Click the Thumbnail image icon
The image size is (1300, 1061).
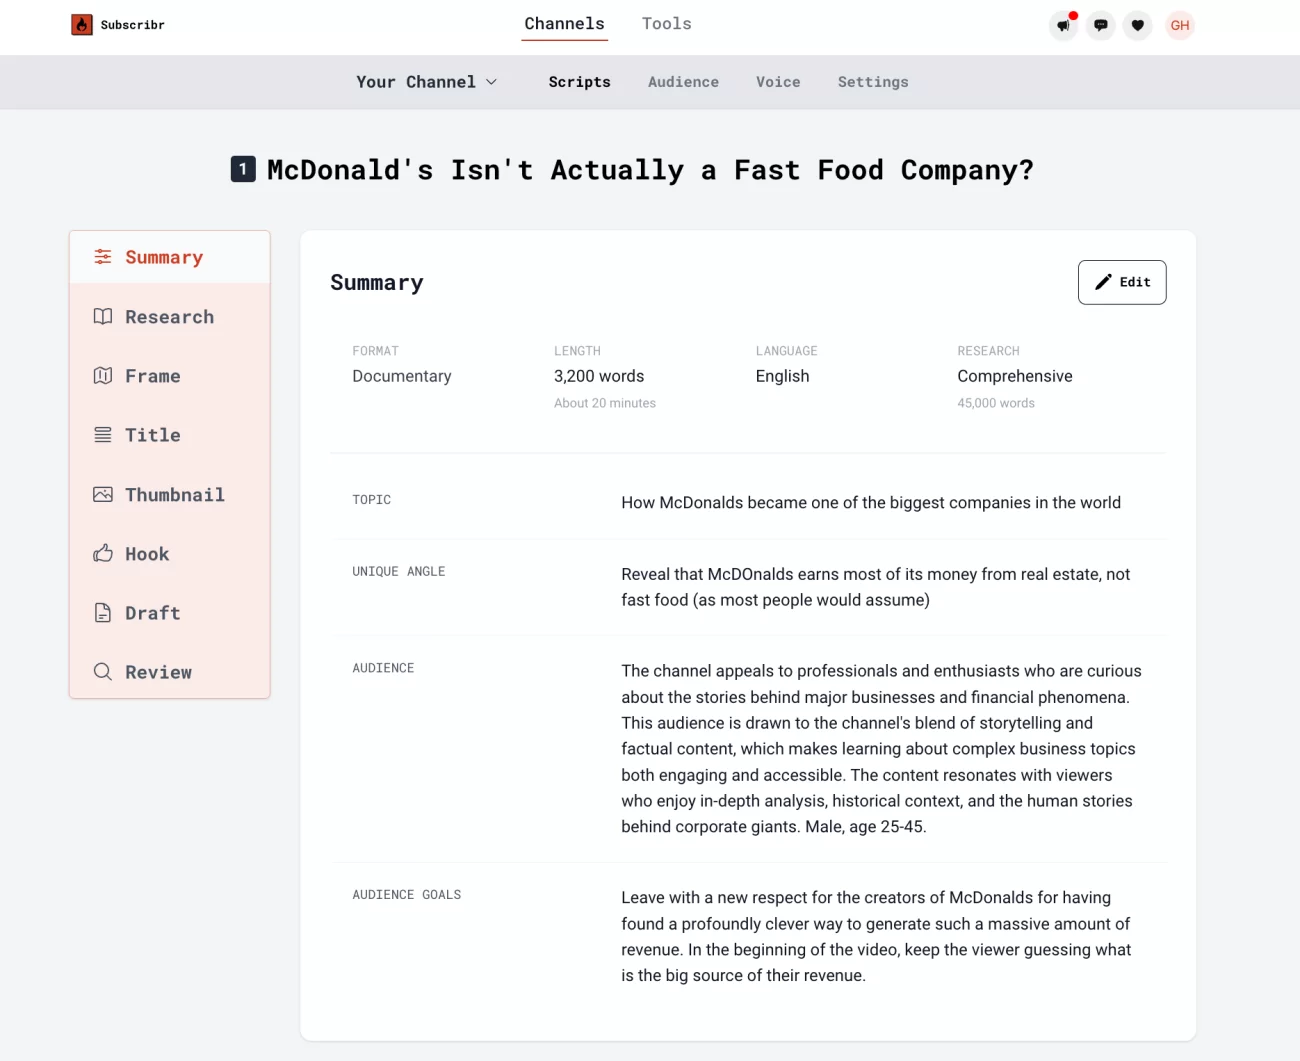103,494
